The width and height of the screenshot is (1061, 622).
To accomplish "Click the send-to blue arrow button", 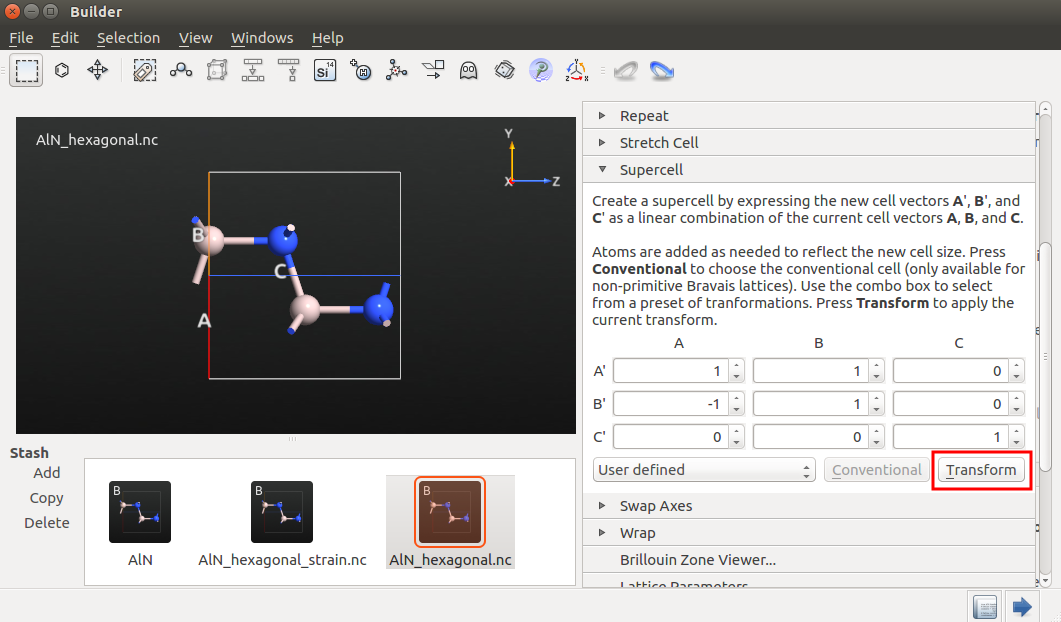I will [1022, 606].
